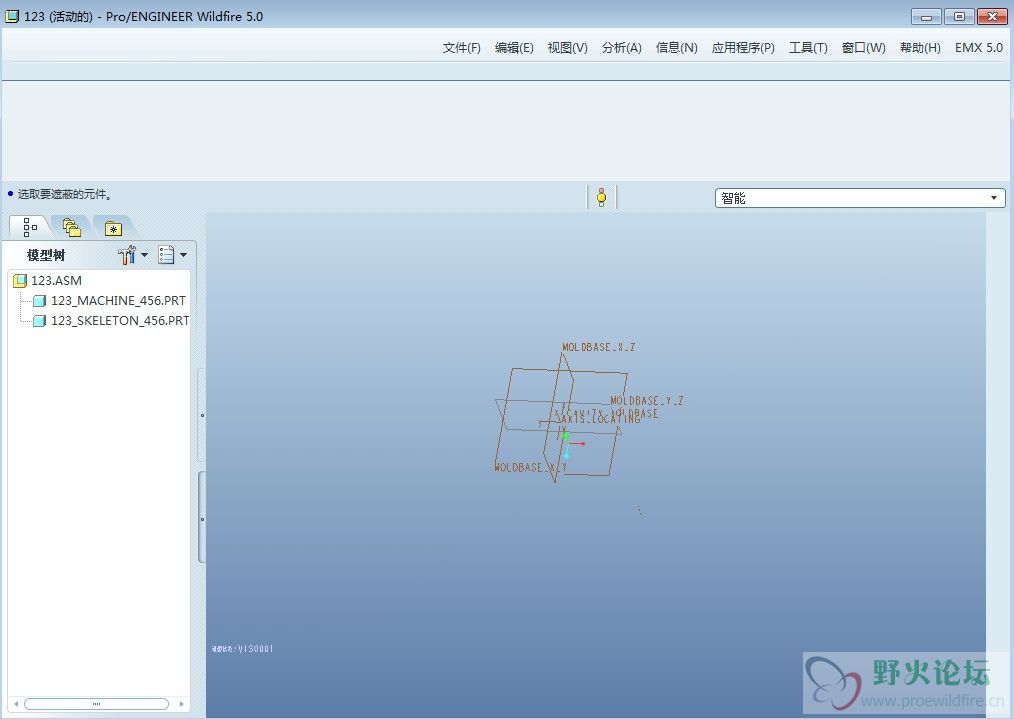Open the 文件(F) menu
The image size is (1014, 719).
coord(461,48)
